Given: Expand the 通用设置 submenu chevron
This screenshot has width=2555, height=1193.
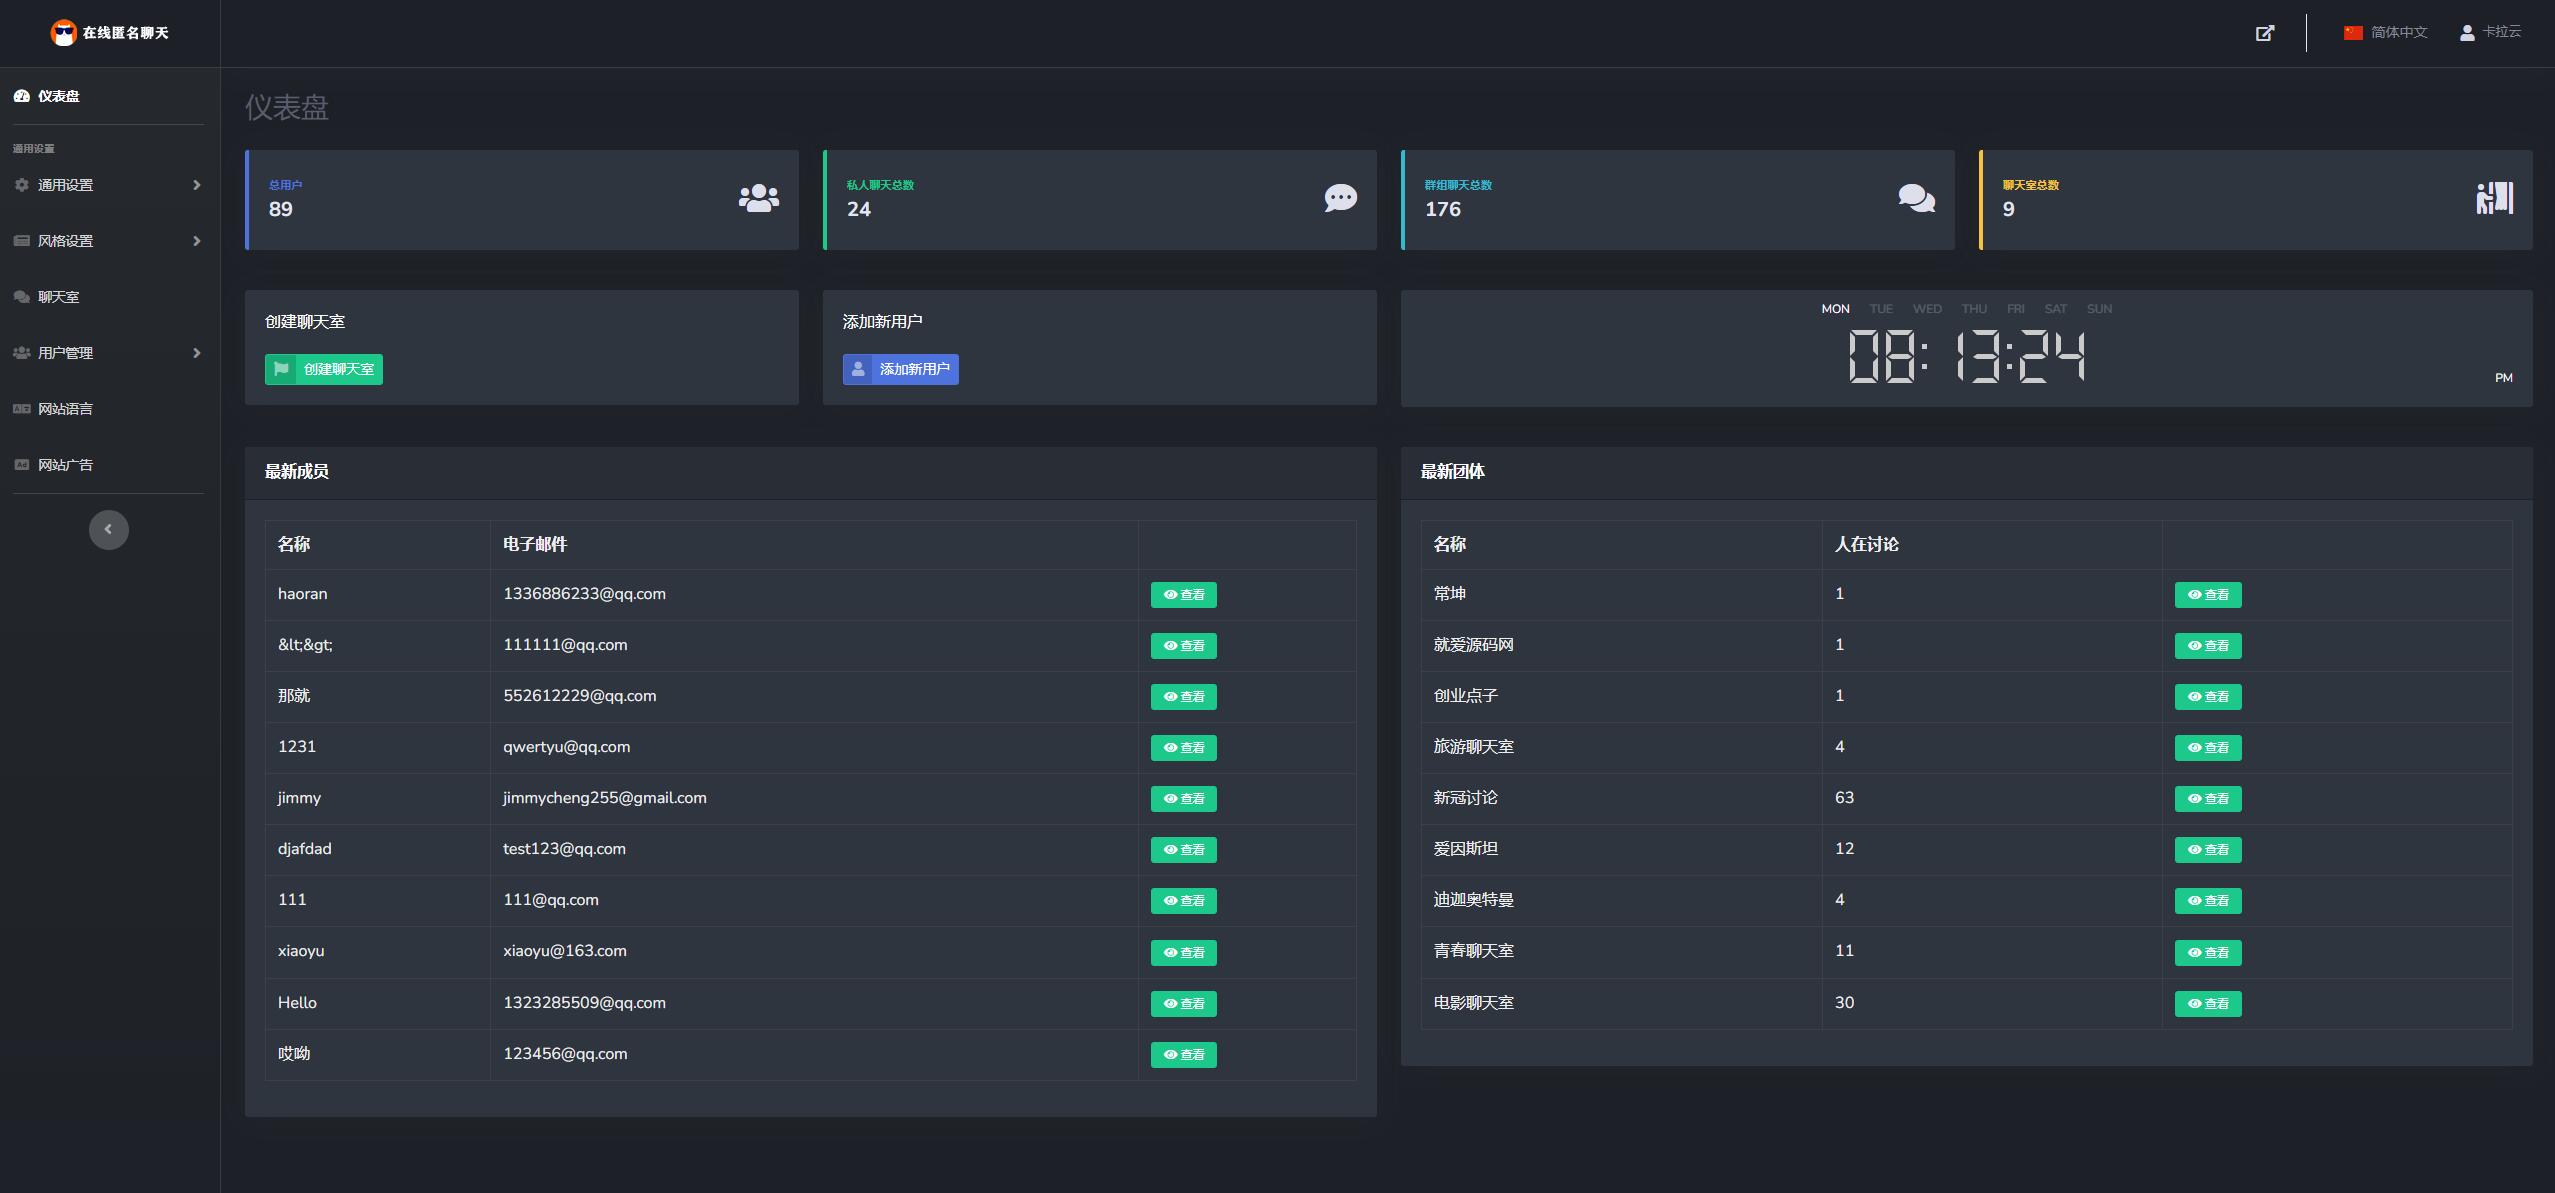Looking at the screenshot, I should [196, 185].
